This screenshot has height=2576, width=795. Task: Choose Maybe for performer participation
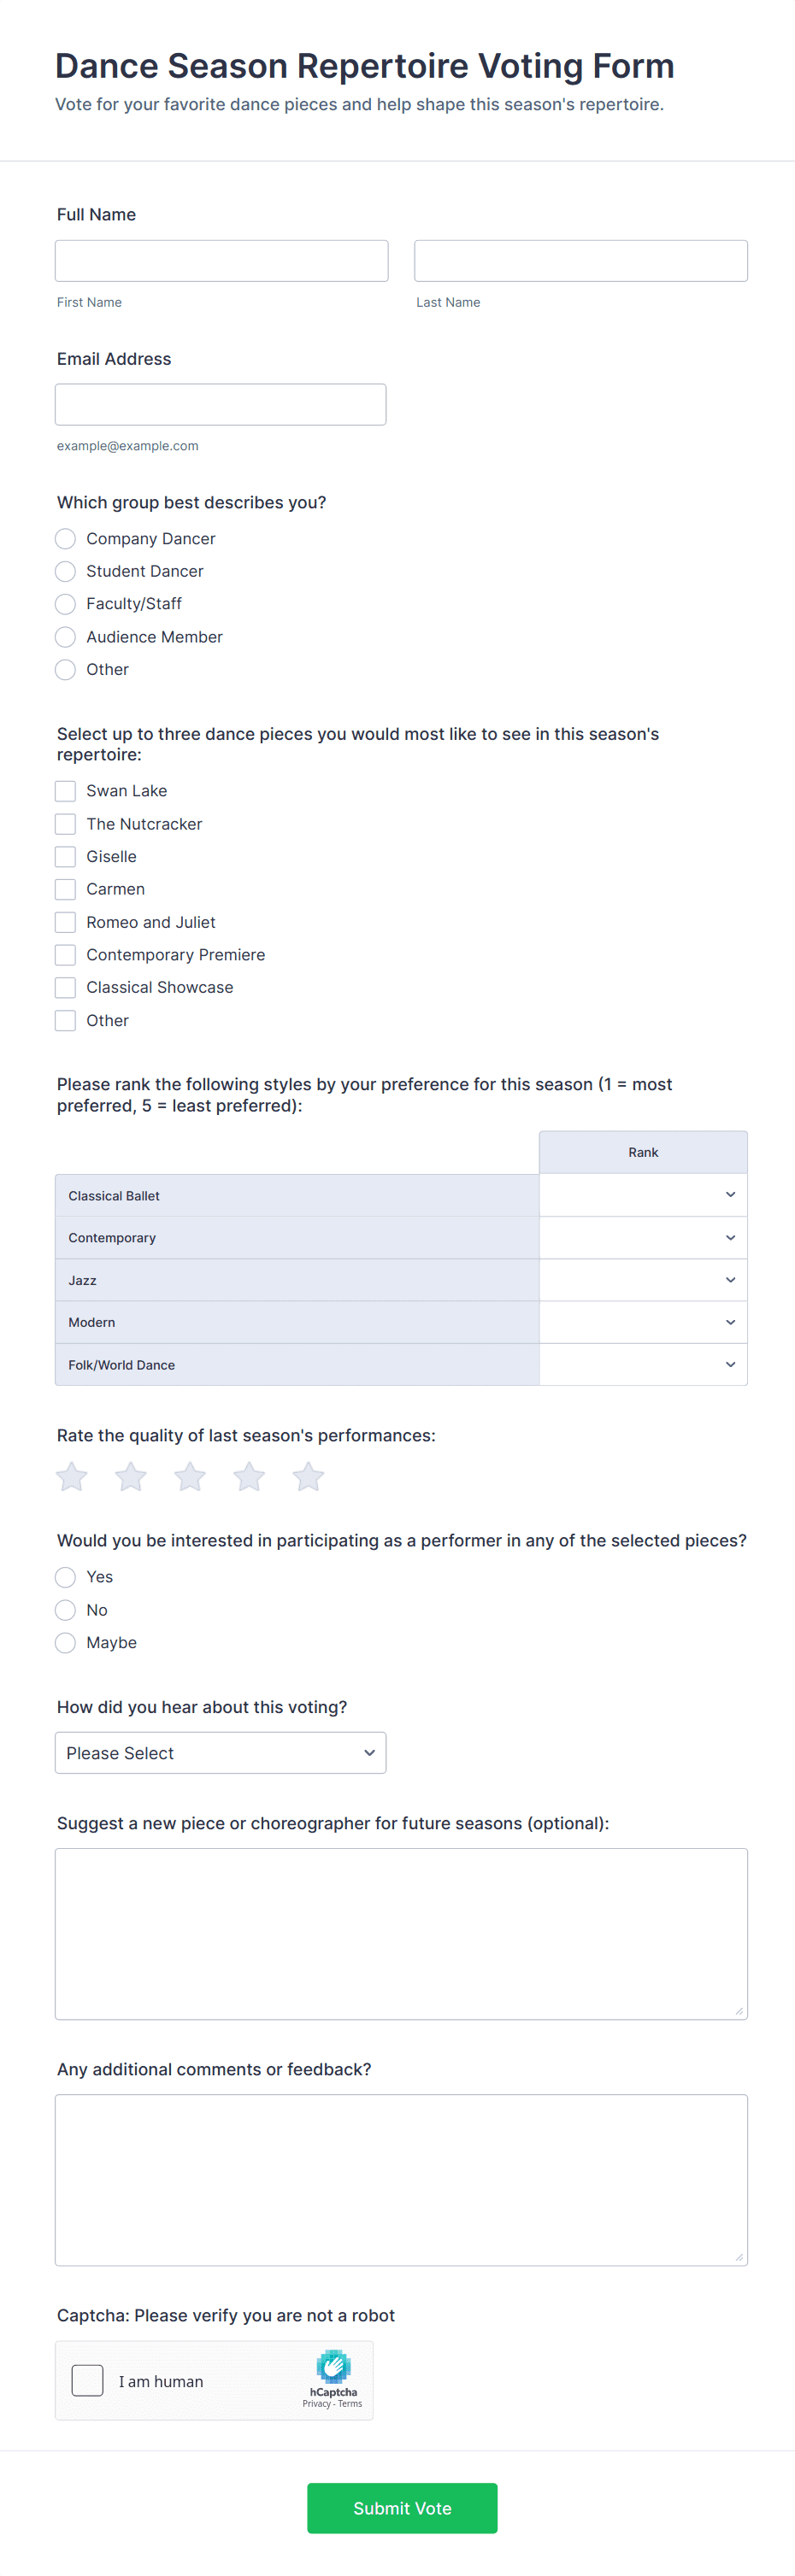tap(66, 1643)
